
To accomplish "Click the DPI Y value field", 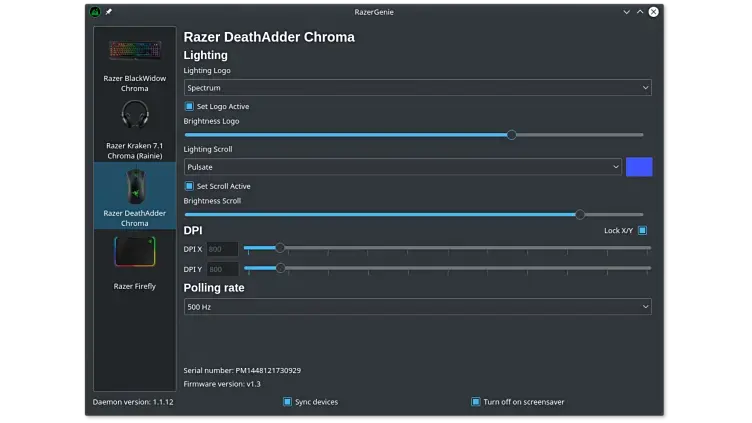I will (x=223, y=269).
